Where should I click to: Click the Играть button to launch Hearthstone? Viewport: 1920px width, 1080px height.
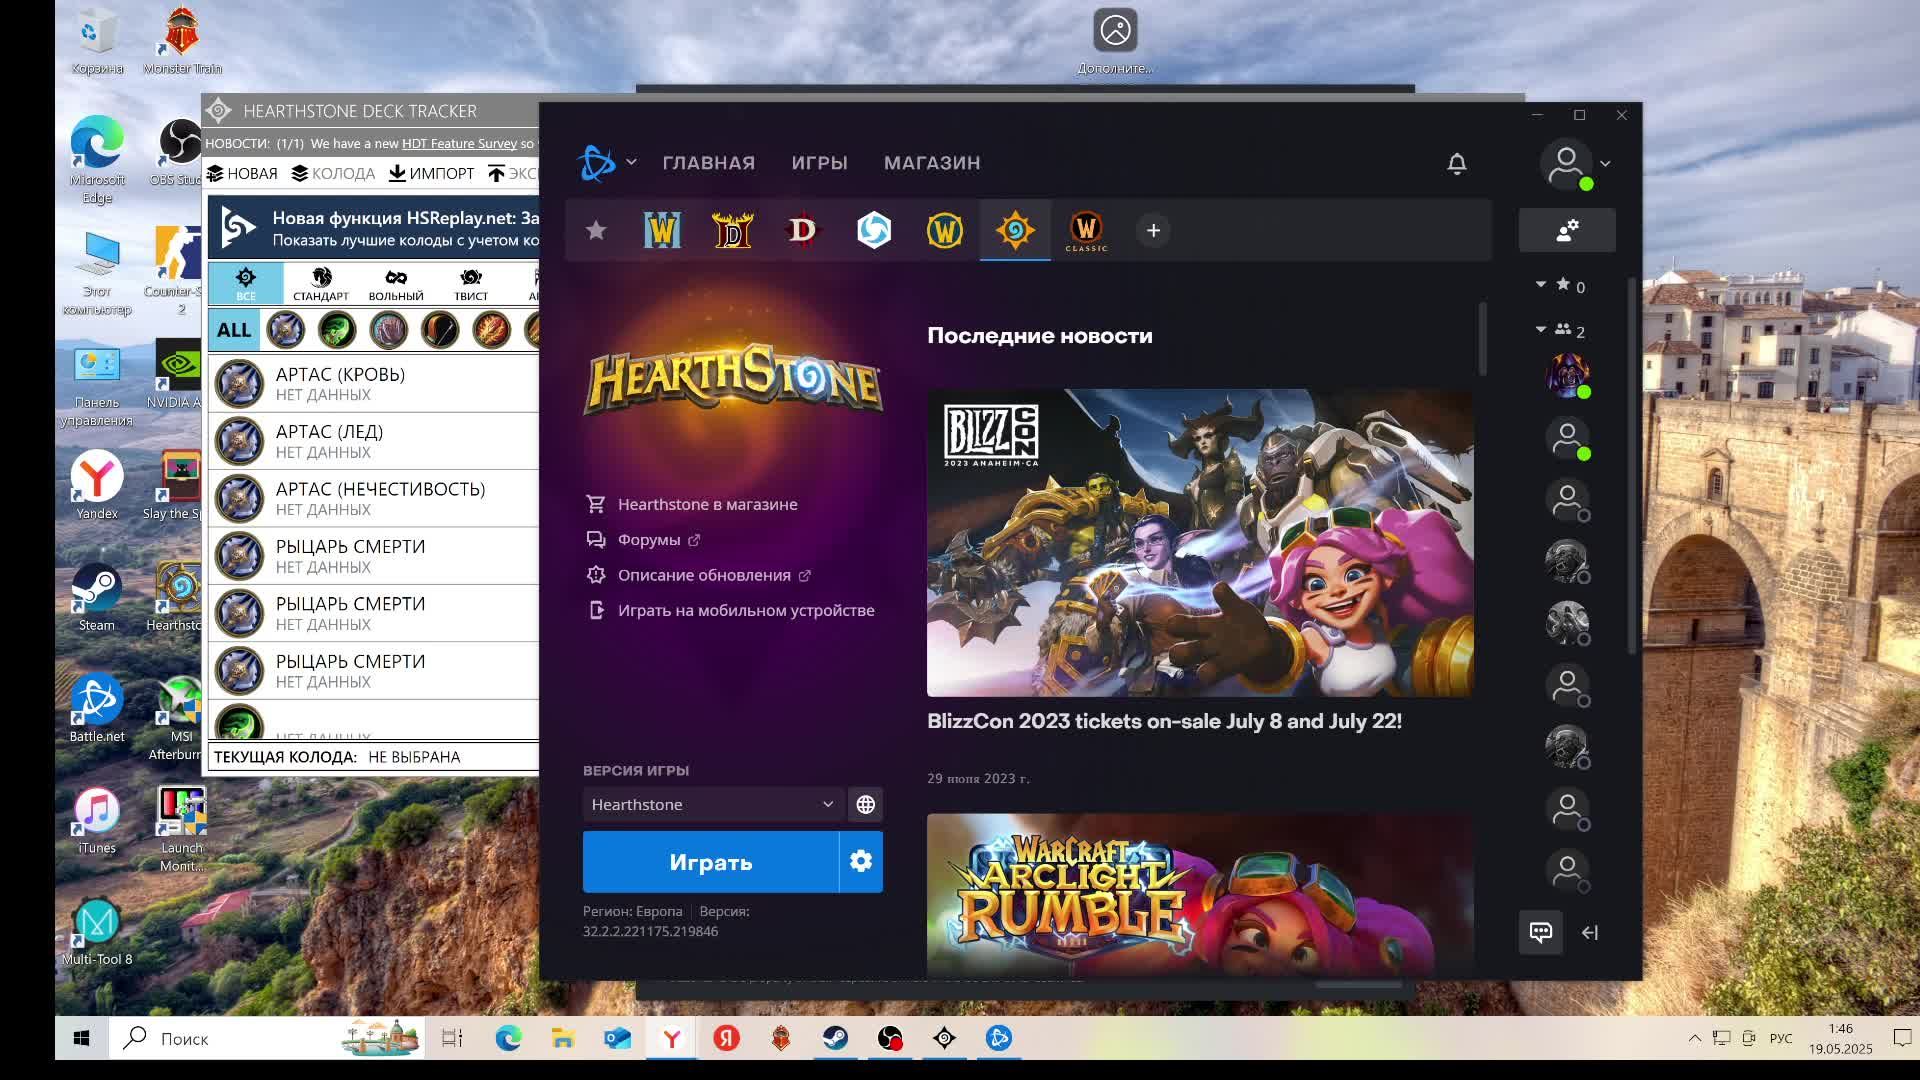point(710,861)
